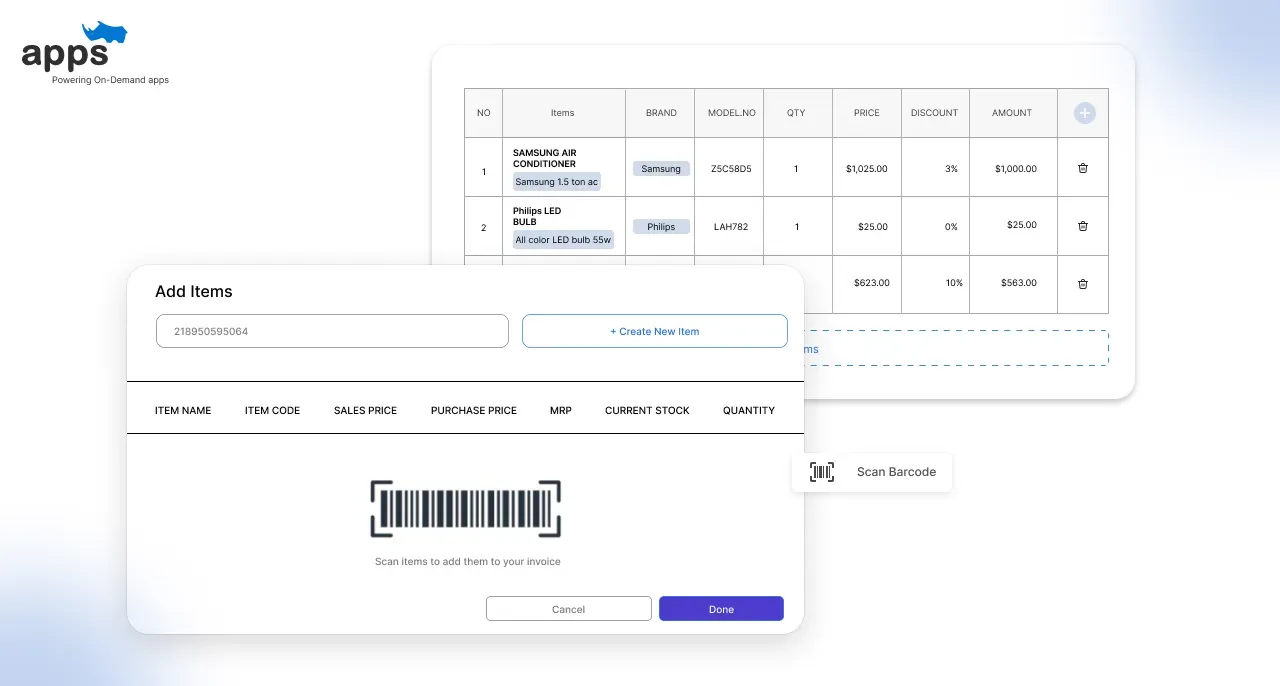Click the PURCHASE PRICE column header
The image size is (1280, 686).
pos(474,410)
